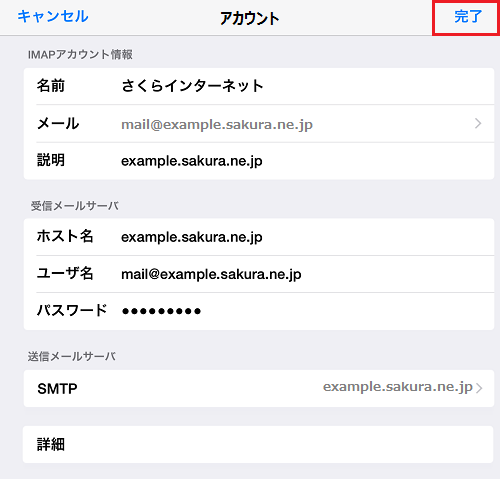Open the mail@example.sakura.ne.jp メール address
This screenshot has height=479, width=500.
[x=217, y=125]
